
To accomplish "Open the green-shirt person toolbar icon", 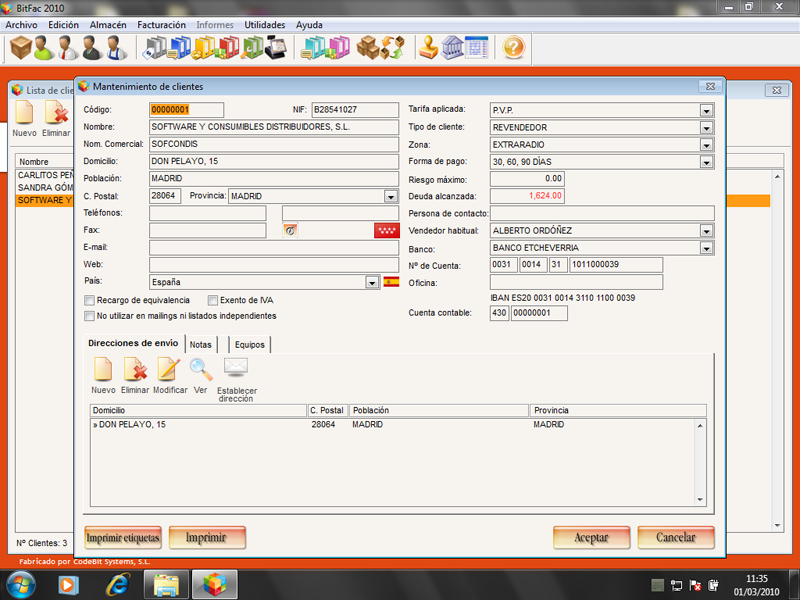I will 44,47.
